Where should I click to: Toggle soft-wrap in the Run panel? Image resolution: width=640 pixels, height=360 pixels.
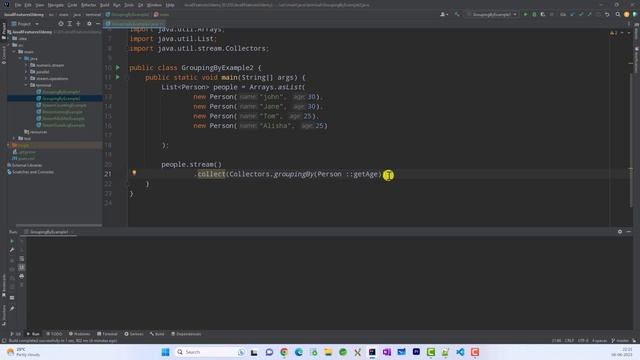[22, 259]
